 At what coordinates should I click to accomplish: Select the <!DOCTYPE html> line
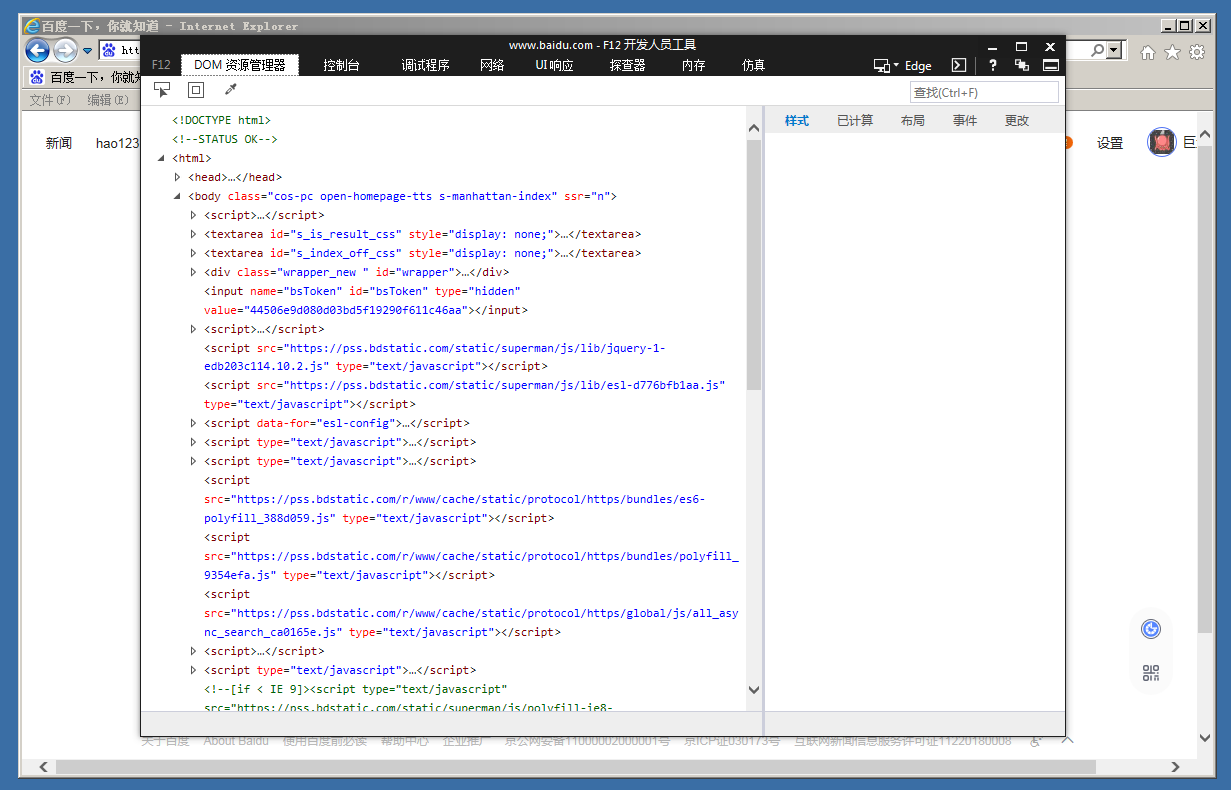click(x=221, y=120)
